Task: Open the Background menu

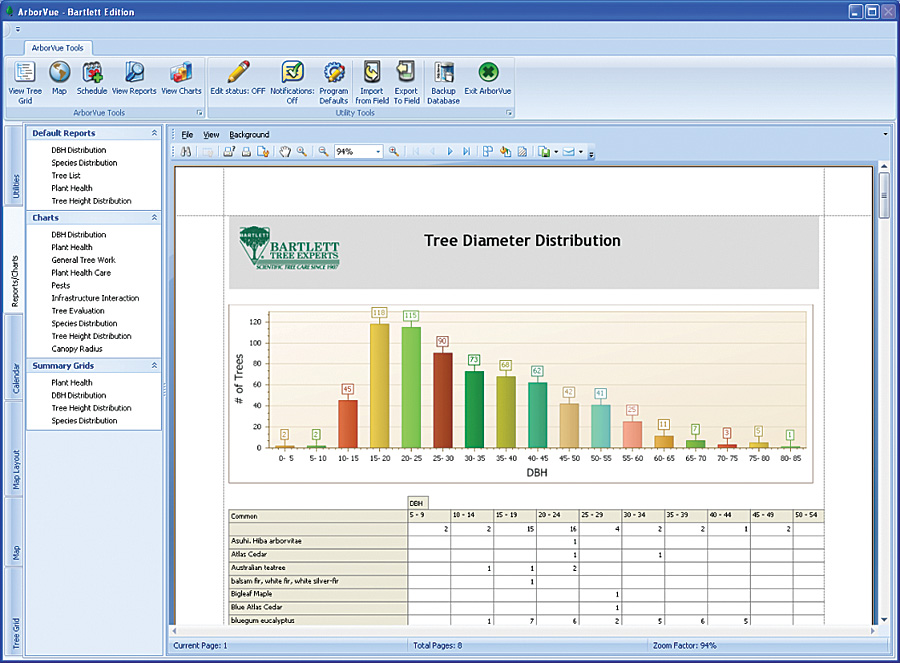Action: pos(249,134)
